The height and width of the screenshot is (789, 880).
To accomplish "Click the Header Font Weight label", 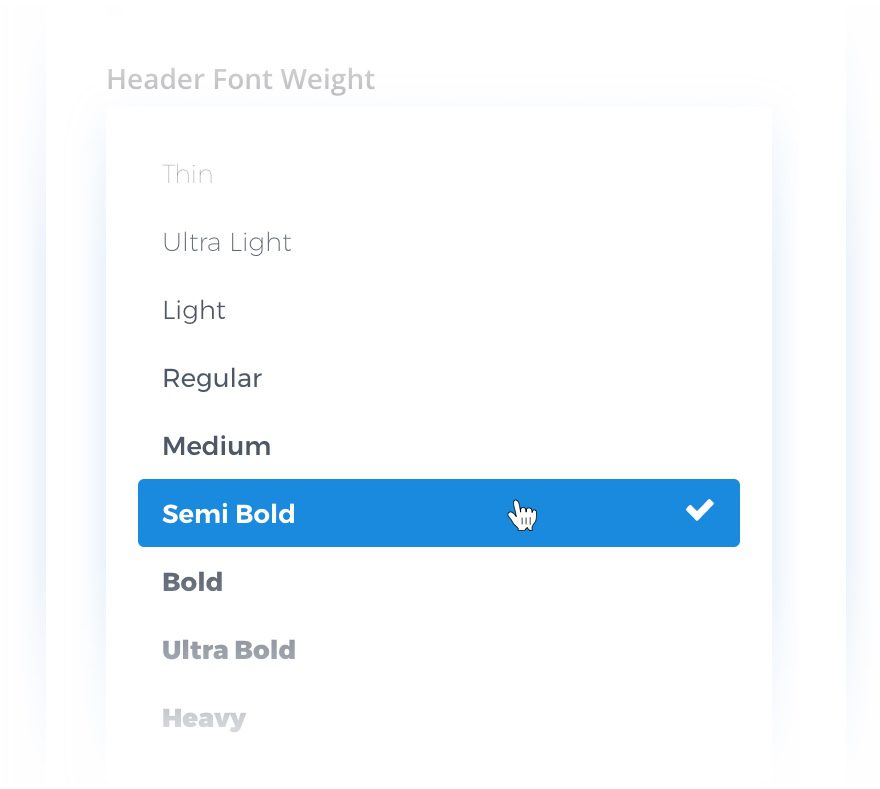I will coord(241,80).
